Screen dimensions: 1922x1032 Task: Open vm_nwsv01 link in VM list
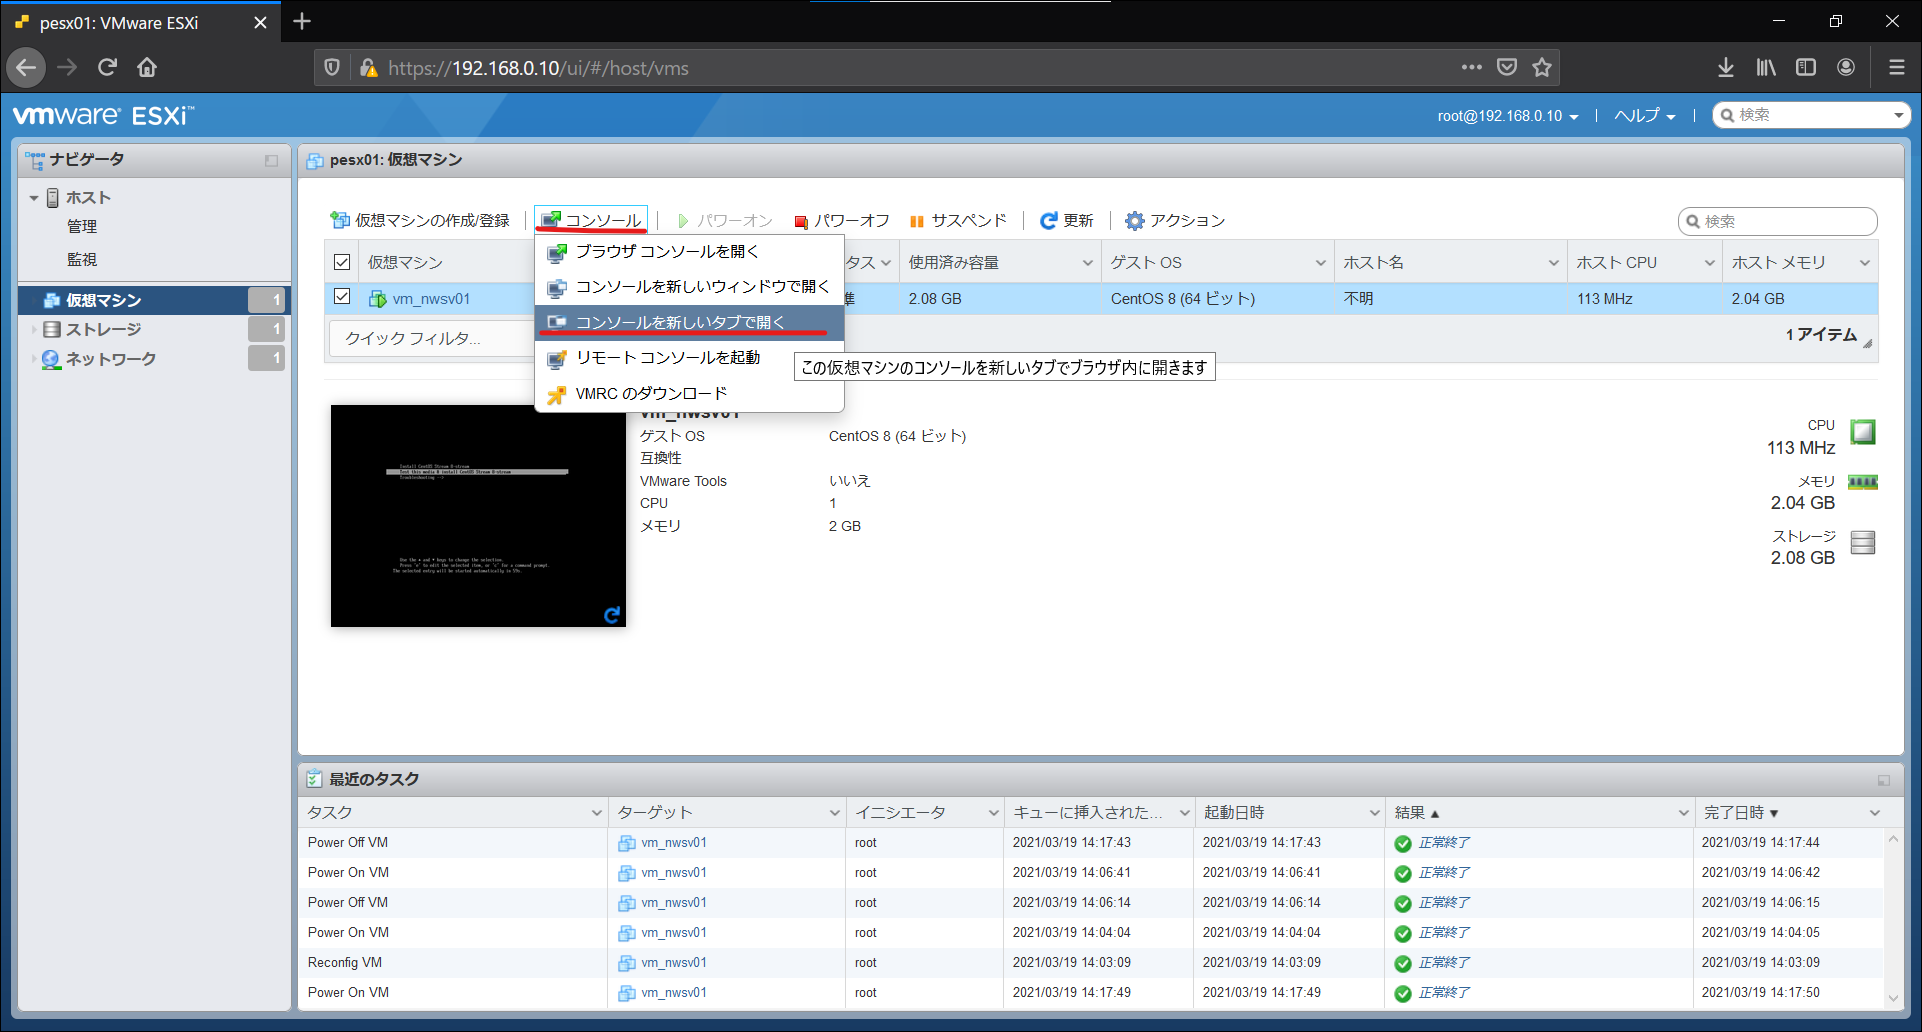coord(431,299)
